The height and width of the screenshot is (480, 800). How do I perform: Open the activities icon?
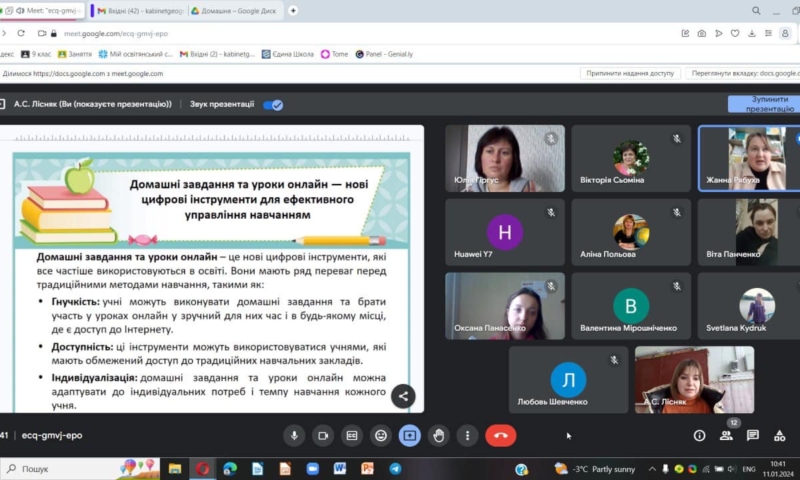(780, 436)
